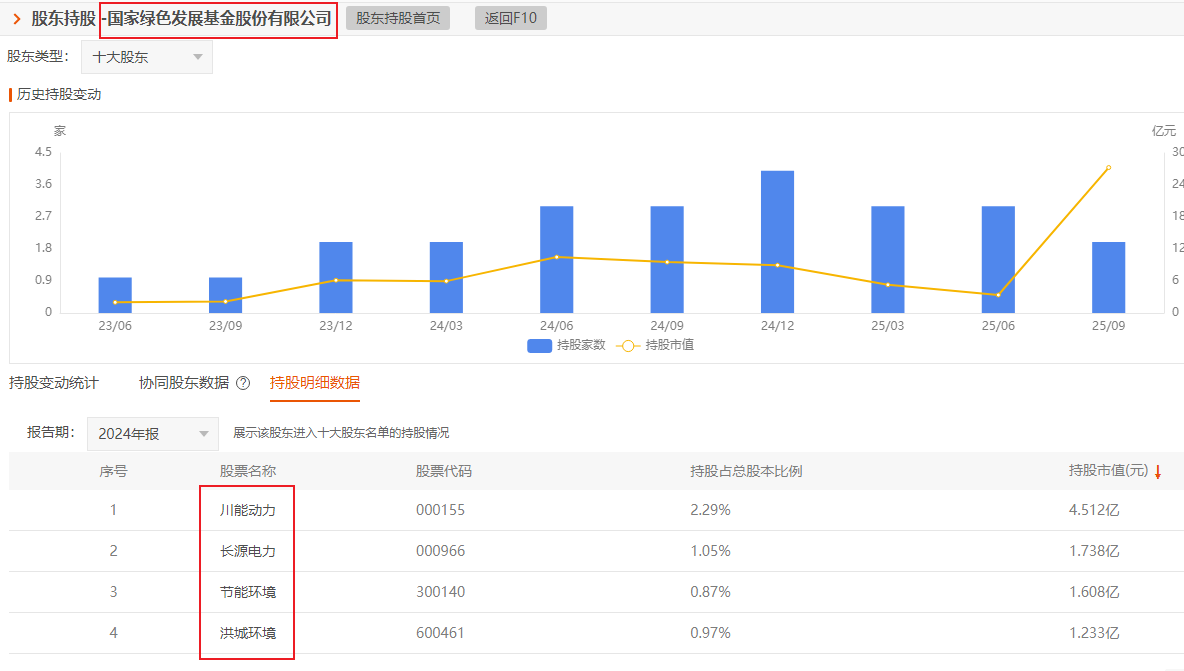The width and height of the screenshot is (1184, 671).
Task: Click the 24/06 bar in the chart
Action: 557,260
